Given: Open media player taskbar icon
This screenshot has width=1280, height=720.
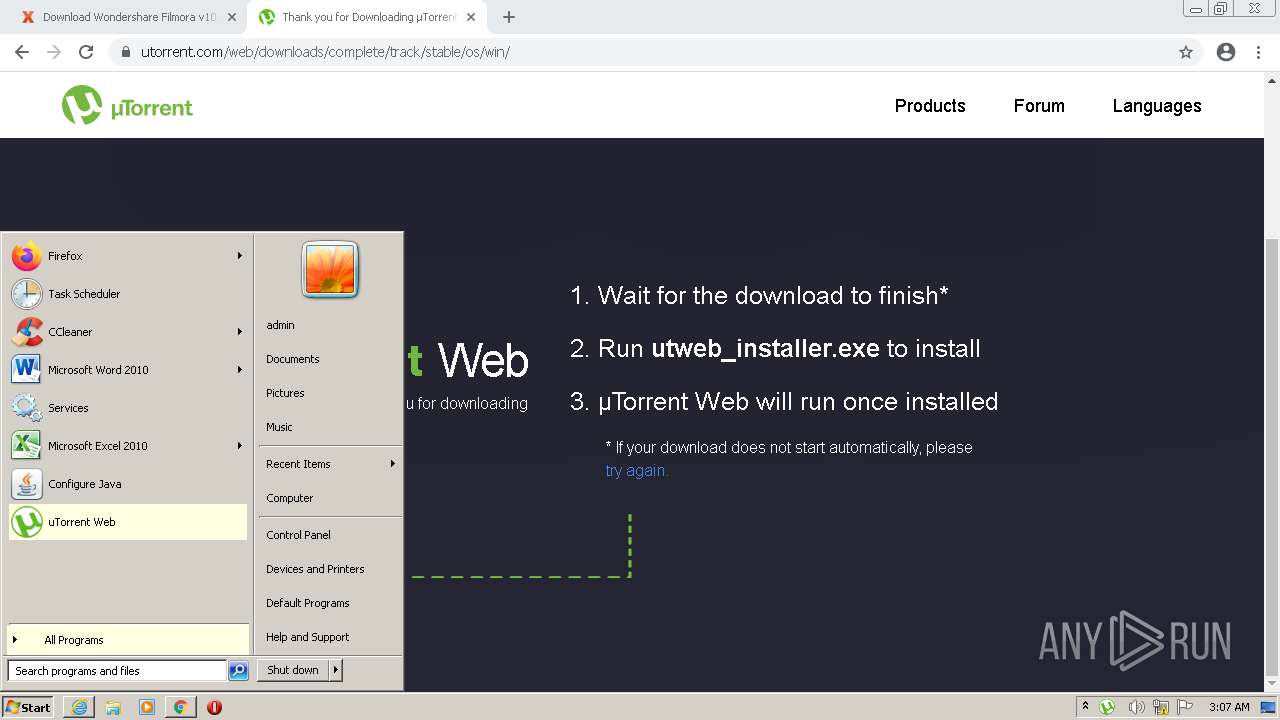Looking at the screenshot, I should [x=147, y=707].
